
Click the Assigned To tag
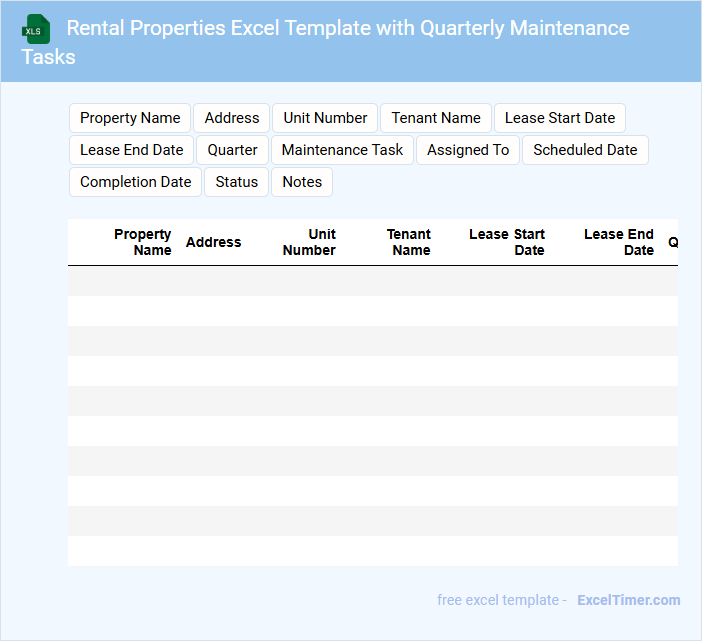tap(468, 150)
